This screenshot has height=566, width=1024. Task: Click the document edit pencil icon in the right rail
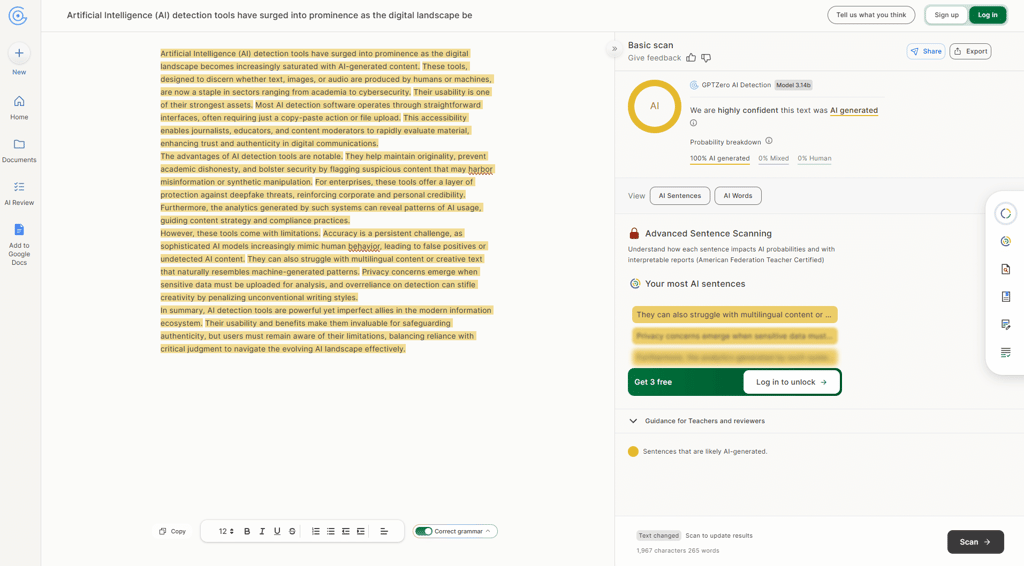[1006, 324]
